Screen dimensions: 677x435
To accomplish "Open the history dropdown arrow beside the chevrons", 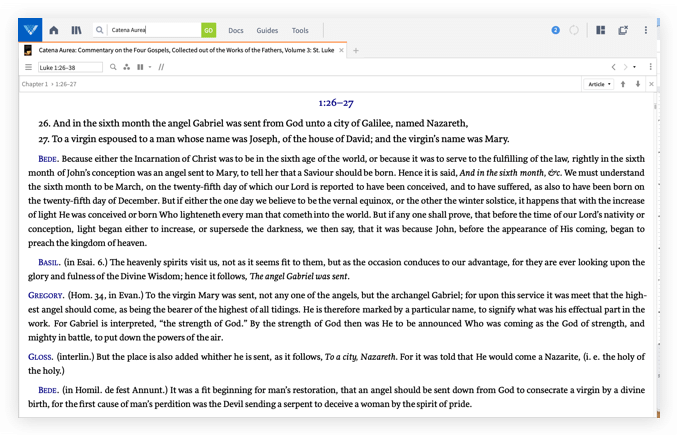I will point(635,67).
